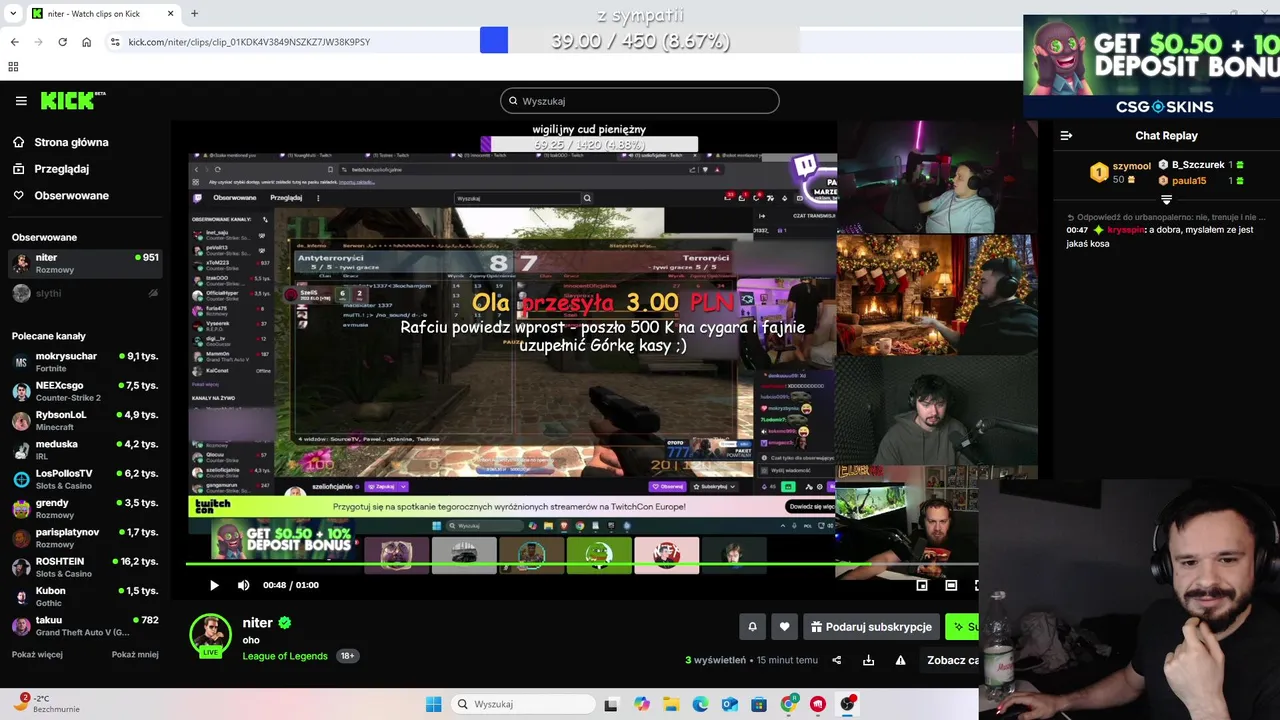
Task: Open recommended channel parisplatynov
Action: click(85, 538)
